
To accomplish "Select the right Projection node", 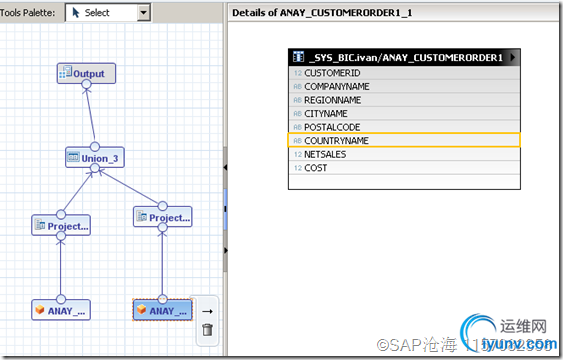I will click(x=163, y=216).
